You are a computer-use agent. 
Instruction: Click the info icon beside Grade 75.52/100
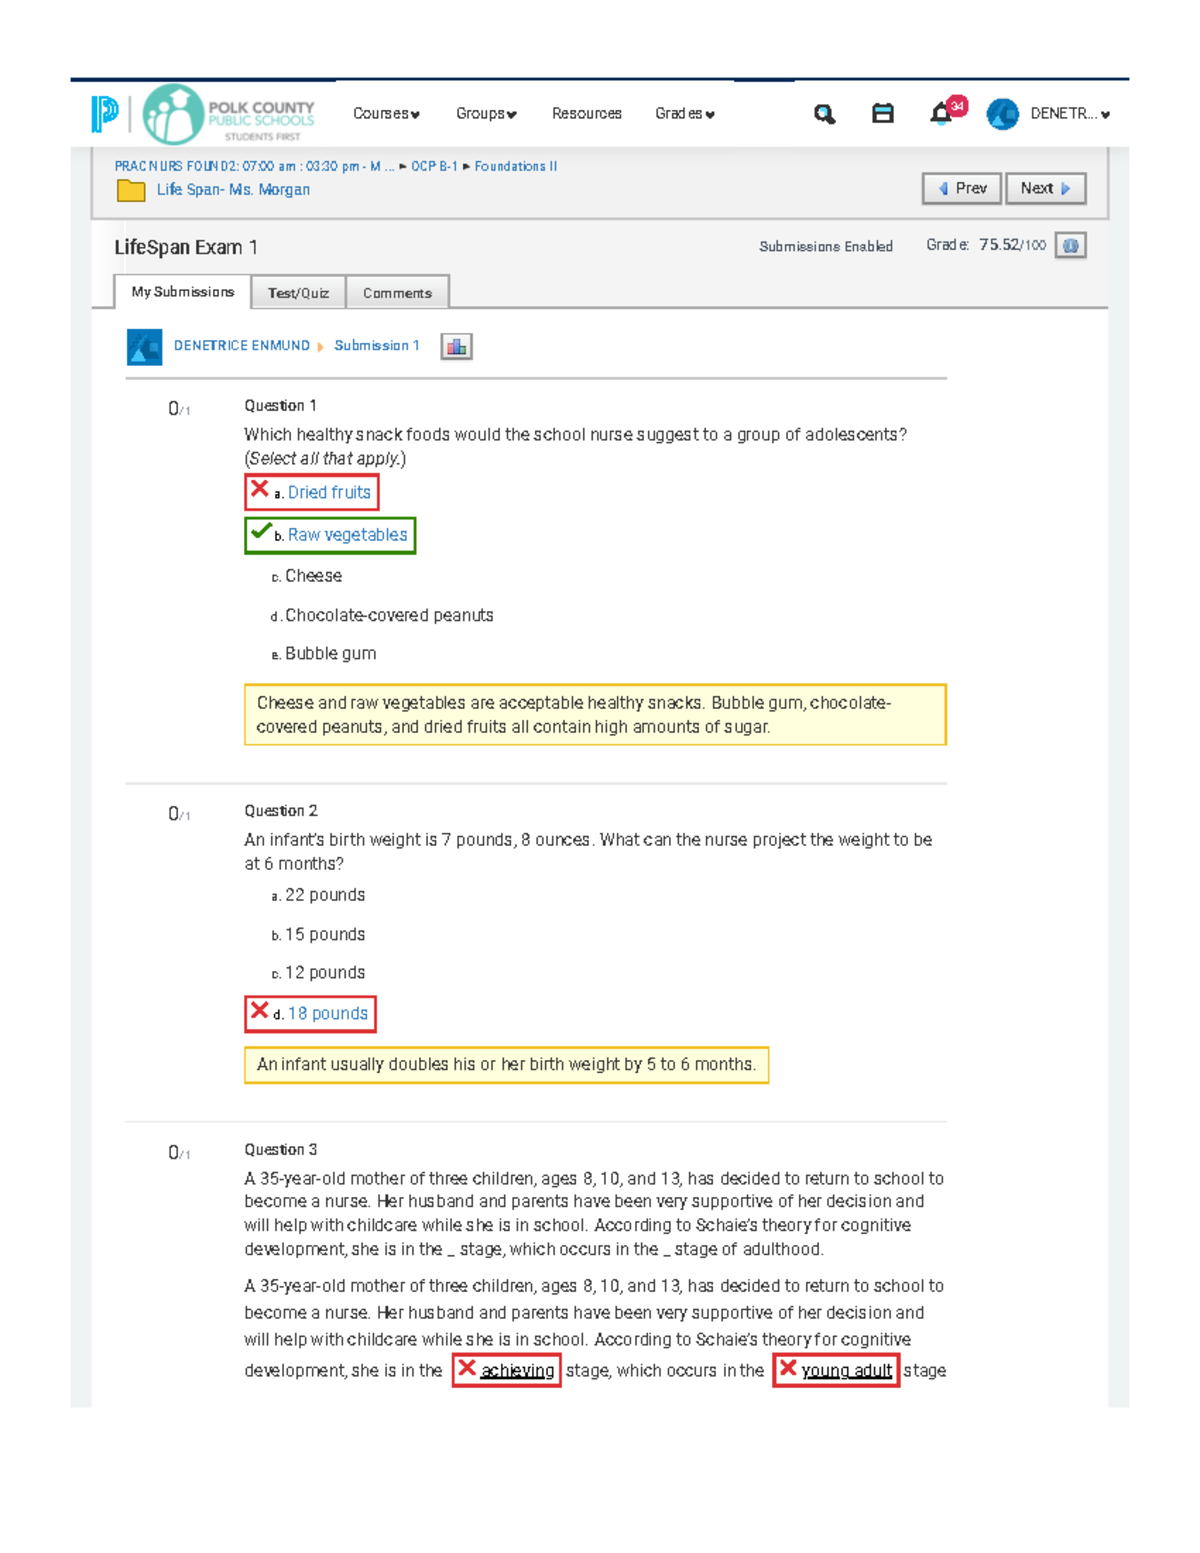[1070, 244]
